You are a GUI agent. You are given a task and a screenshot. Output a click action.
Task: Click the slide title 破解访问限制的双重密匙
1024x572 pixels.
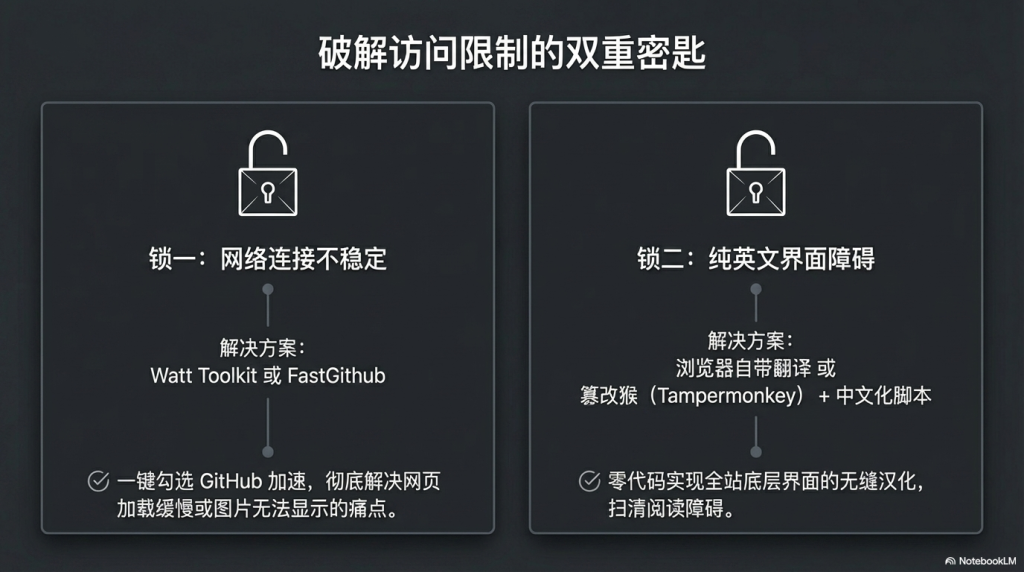512,53
